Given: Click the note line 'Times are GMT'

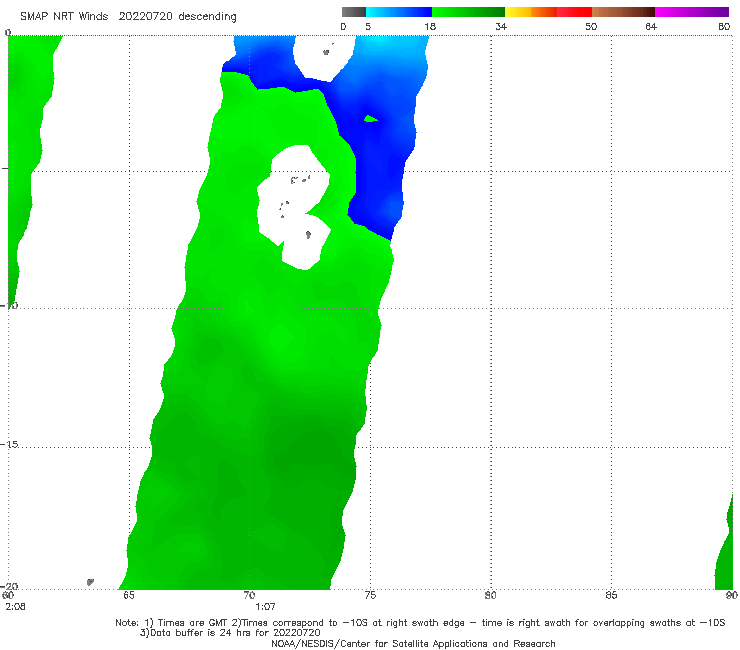Looking at the screenshot, I should click(x=193, y=623).
